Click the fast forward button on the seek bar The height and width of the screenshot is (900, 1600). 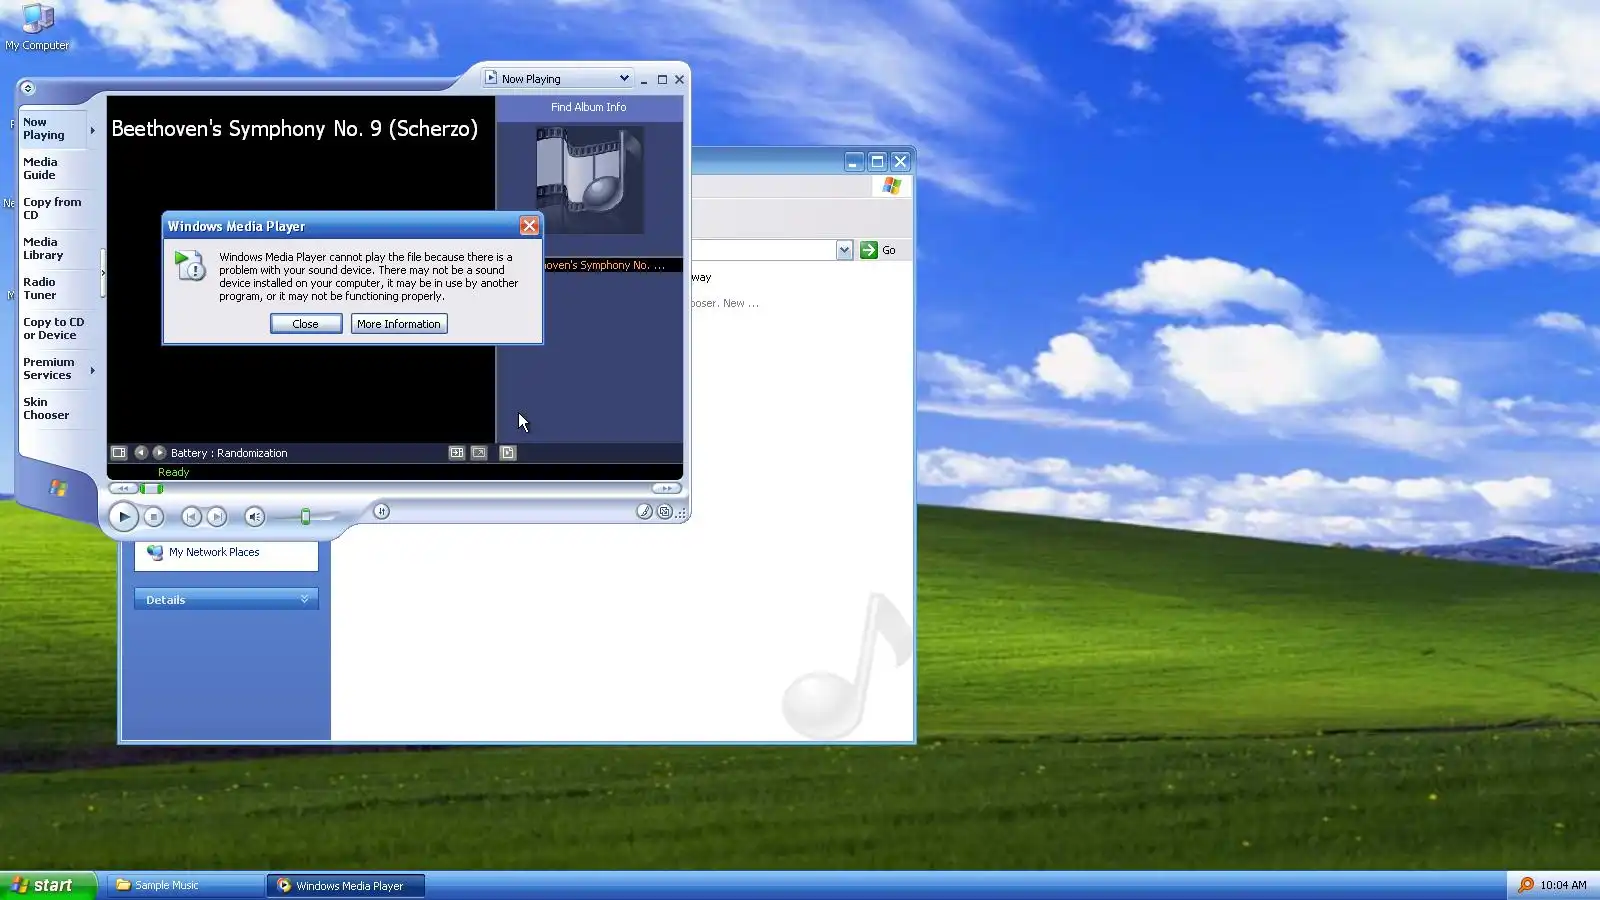666,489
